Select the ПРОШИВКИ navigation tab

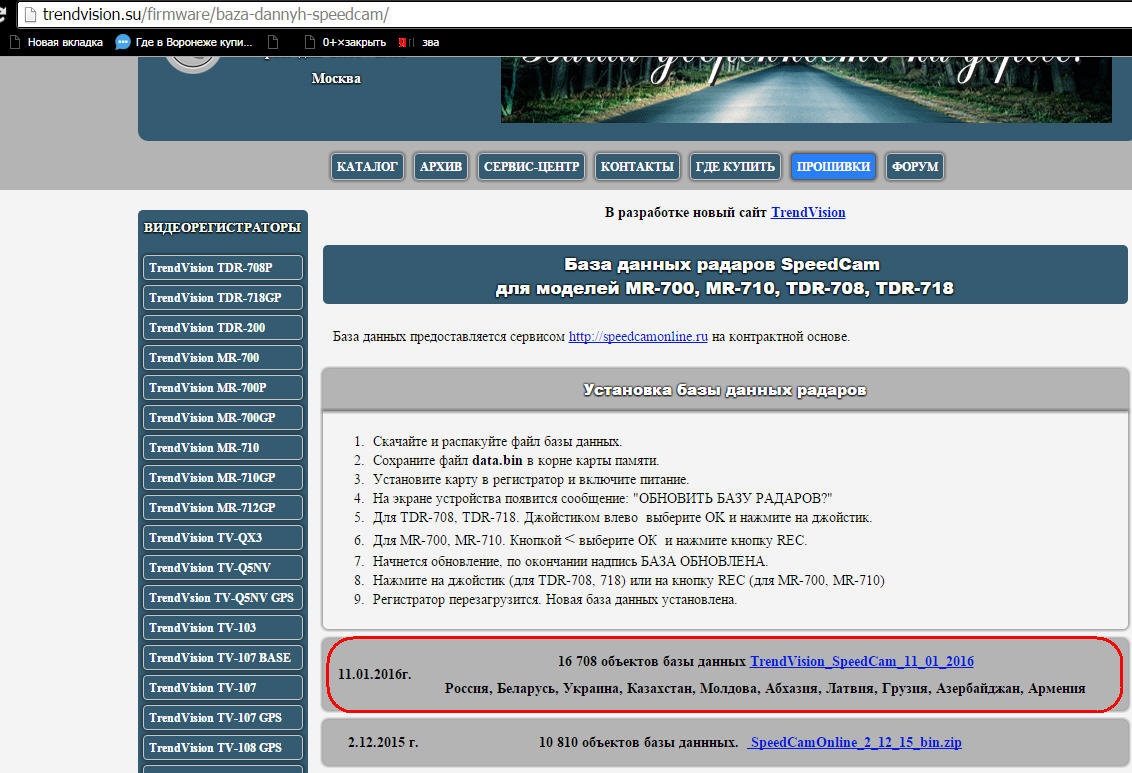click(x=833, y=167)
